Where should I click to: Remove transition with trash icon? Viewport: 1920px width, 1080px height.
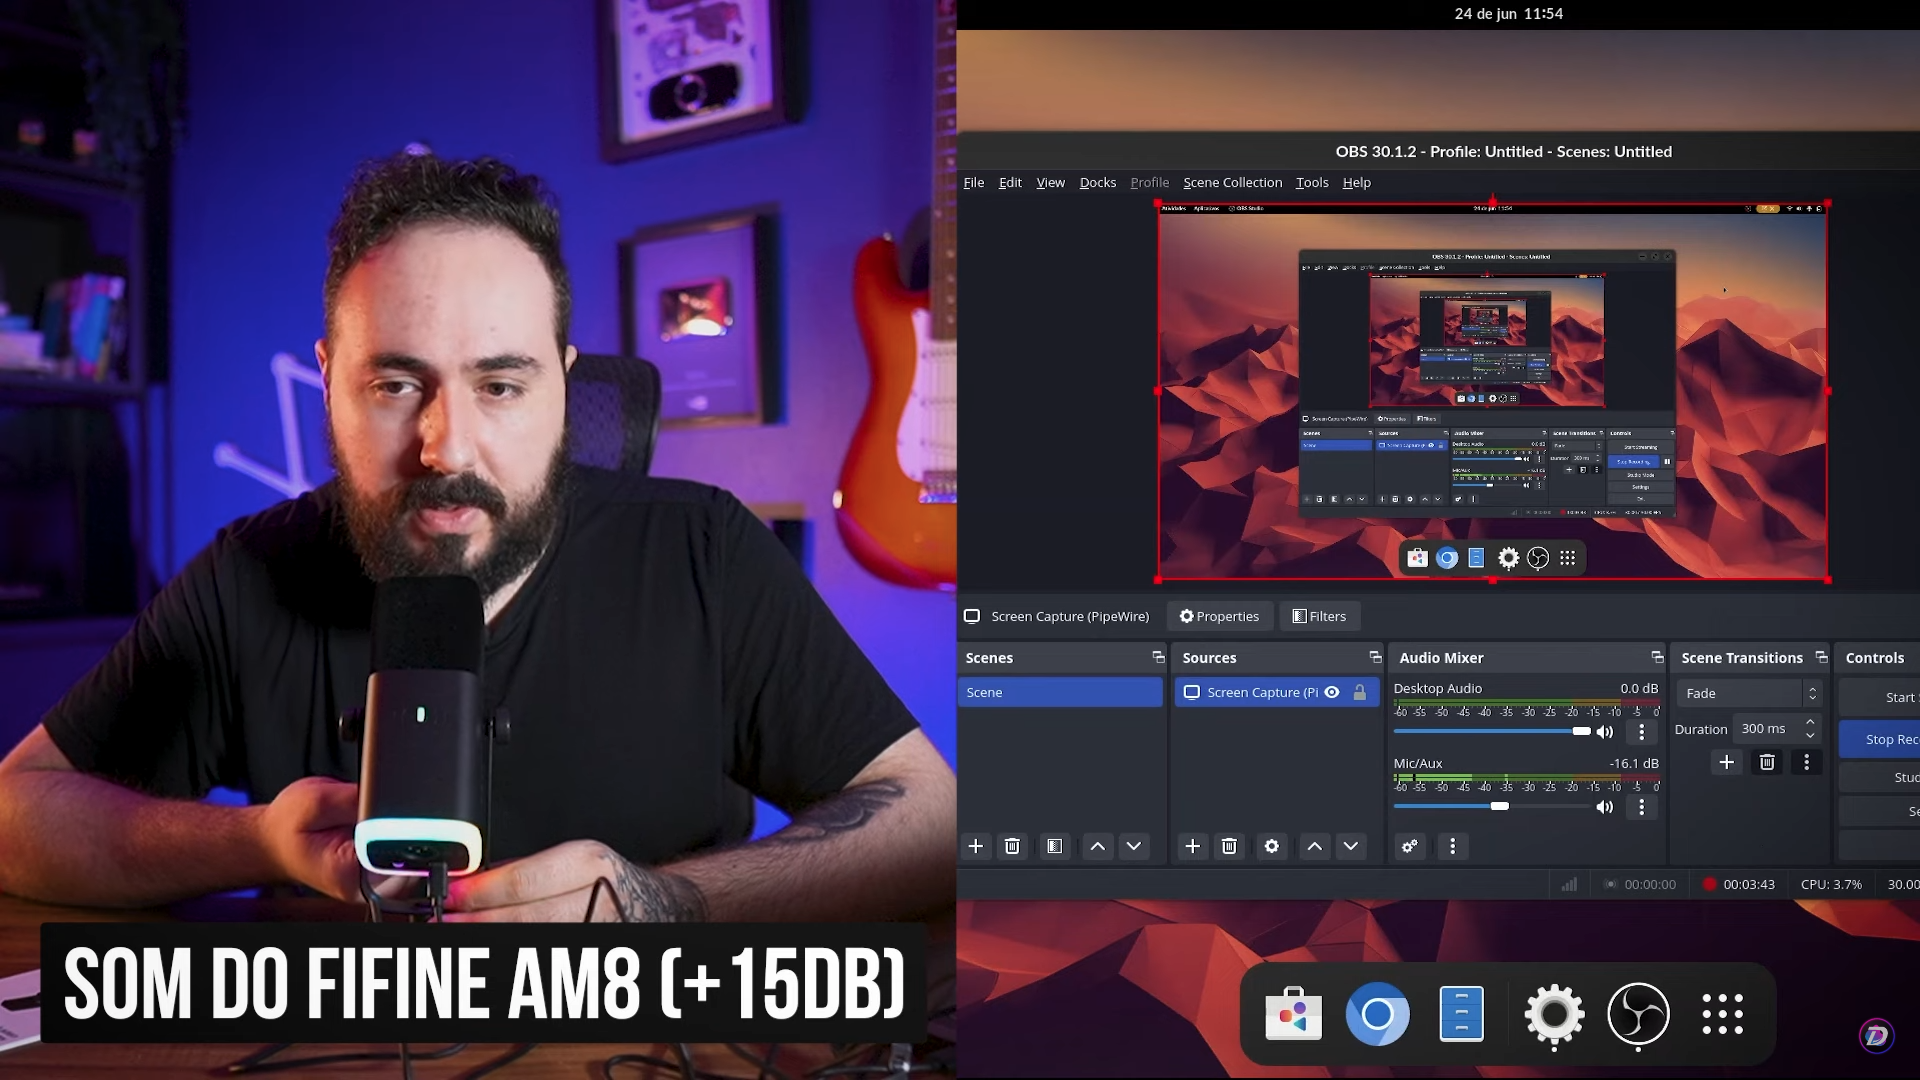pos(1767,762)
